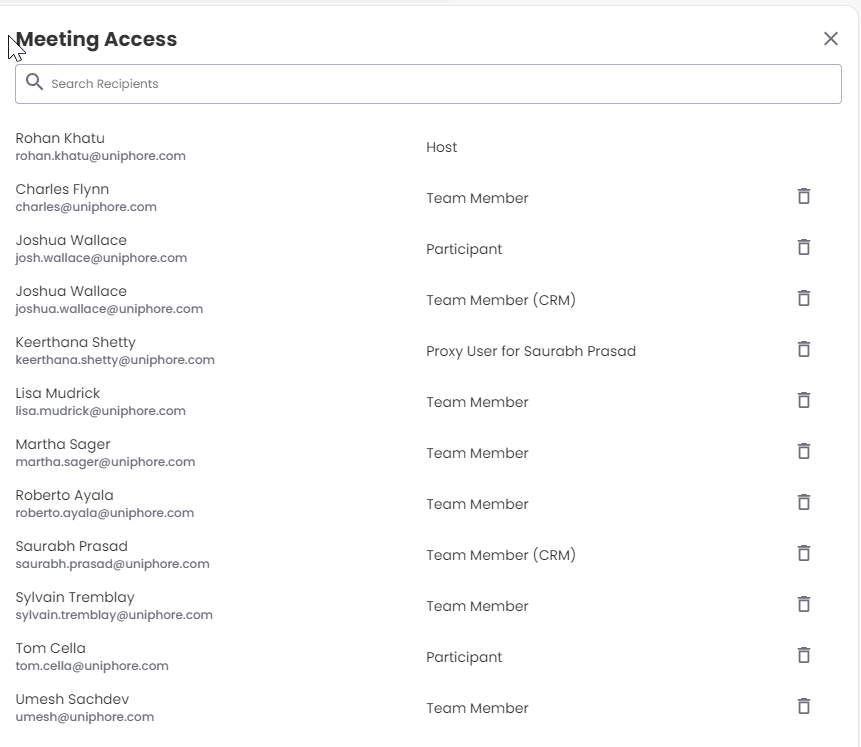Click the Meeting Access heading
This screenshot has height=747, width=861.
point(96,39)
